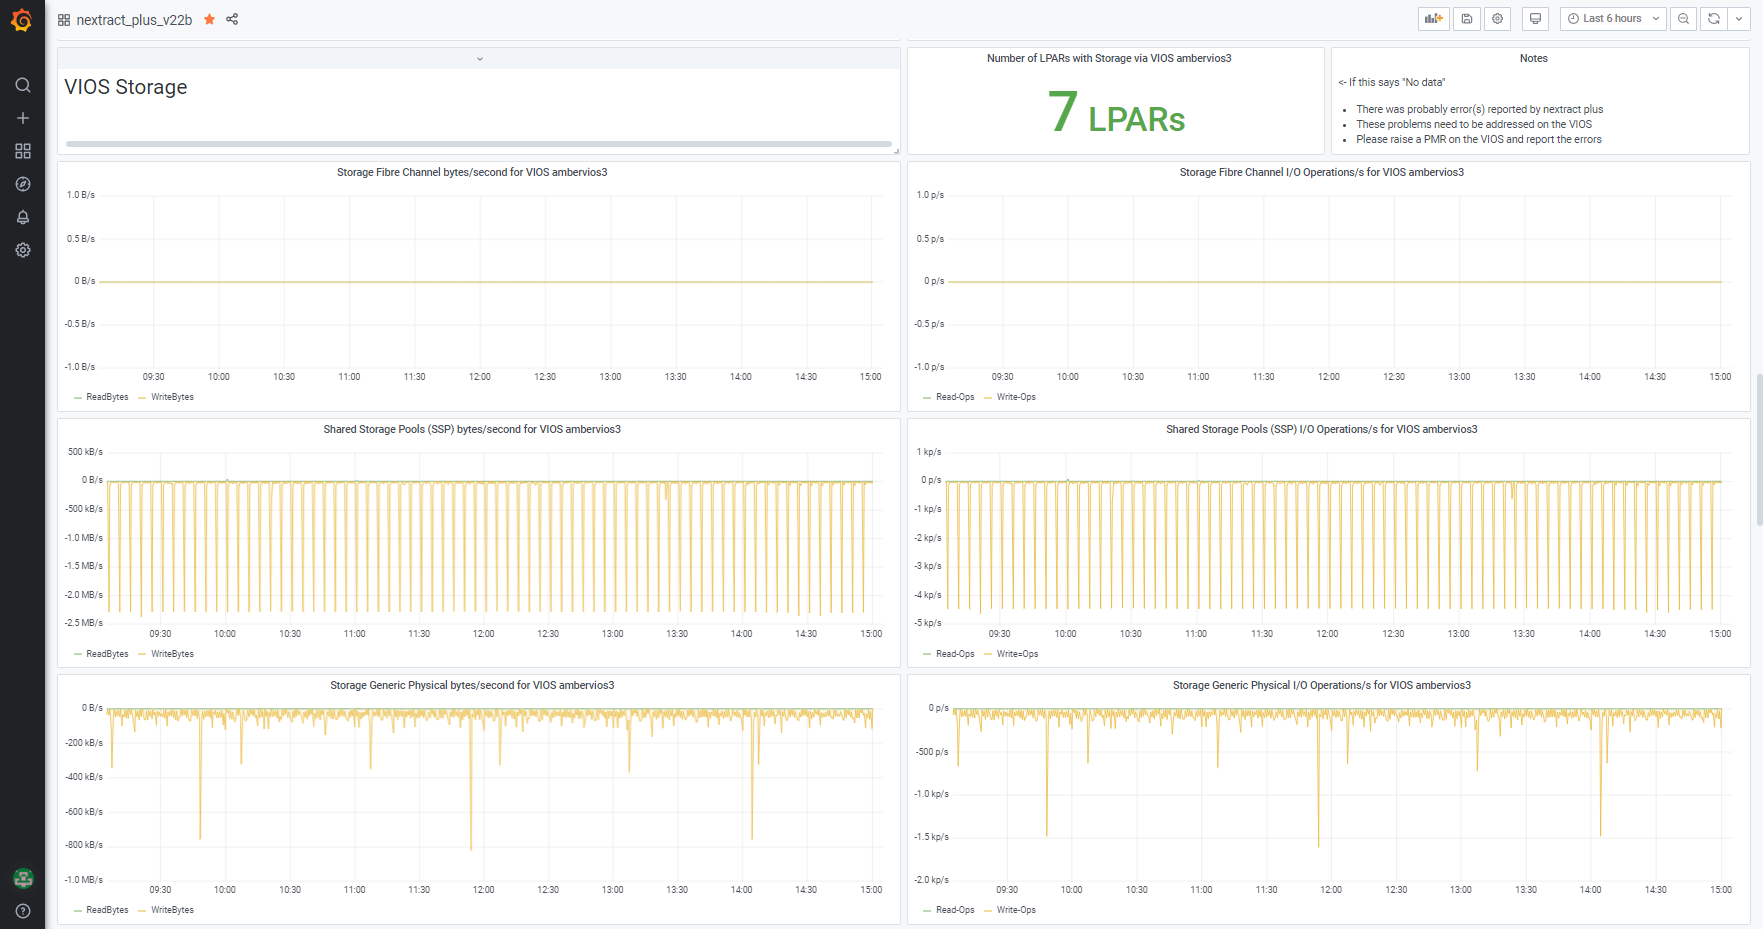Screen dimensions: 1763x929
Task: Toggle WriteBytes series in Generic Physical bytes legend
Action: pos(172,910)
